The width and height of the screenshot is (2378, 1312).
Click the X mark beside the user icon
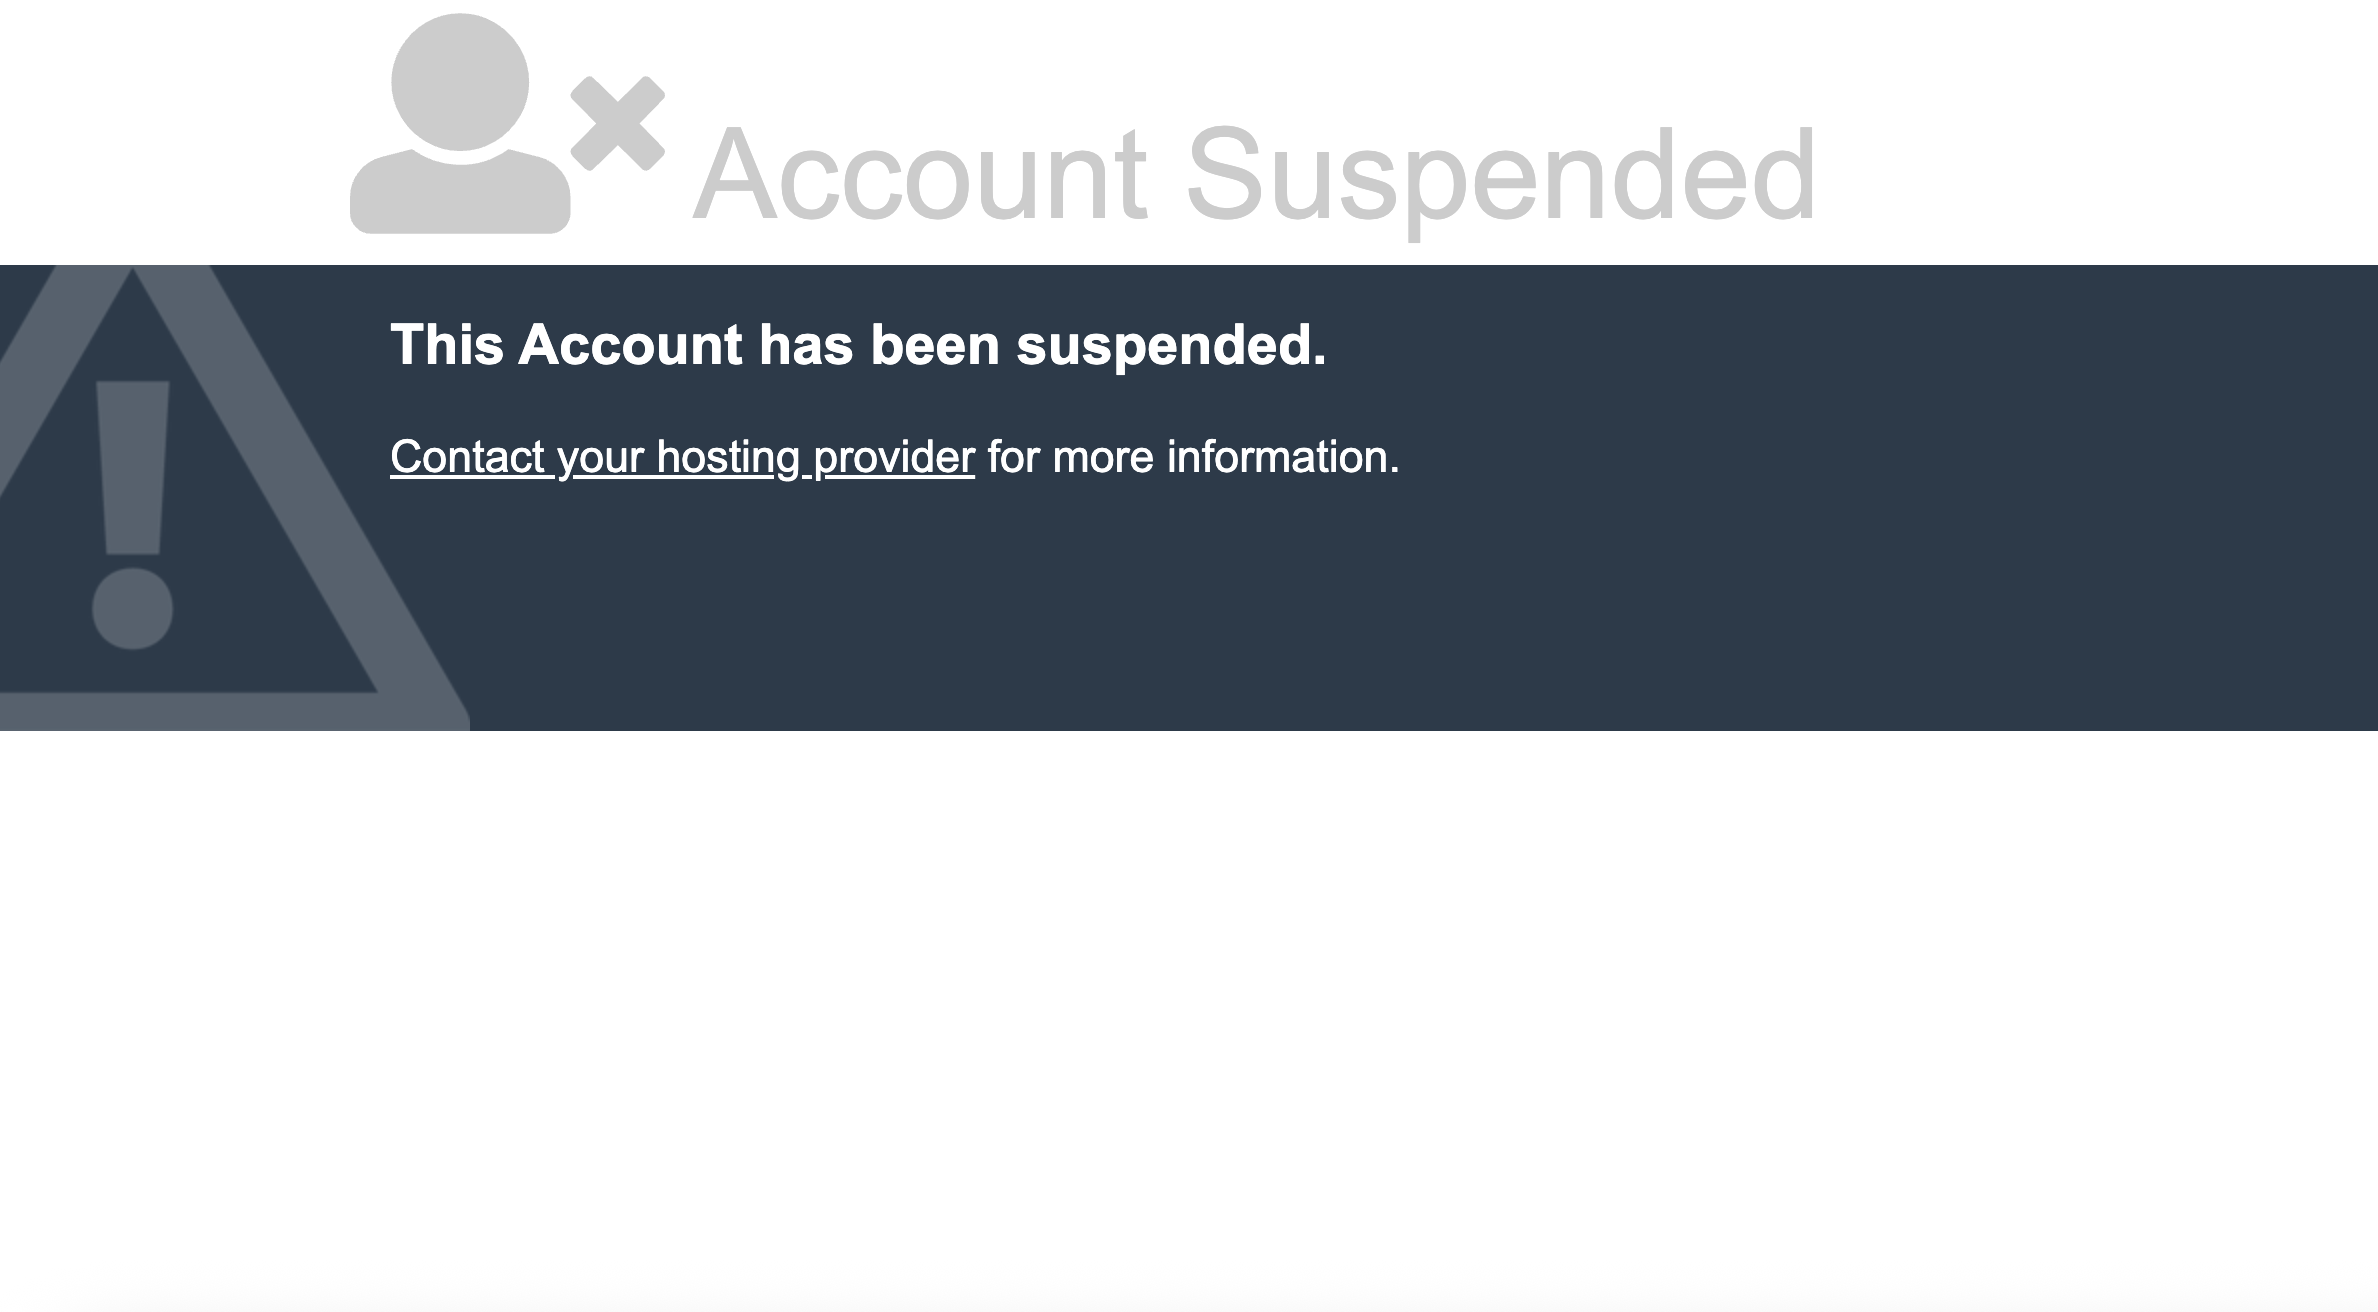(x=617, y=123)
